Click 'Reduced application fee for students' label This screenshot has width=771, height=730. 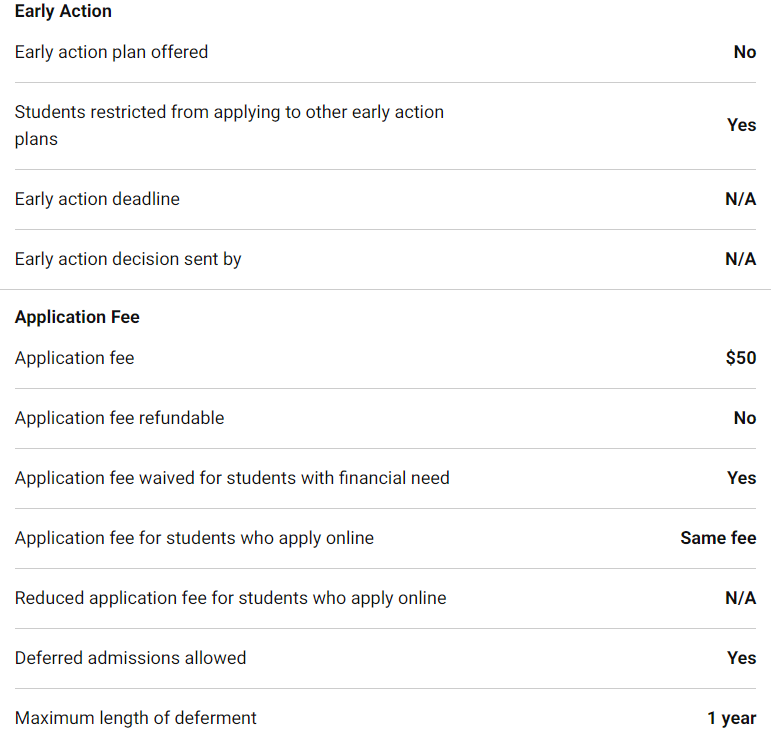click(230, 598)
